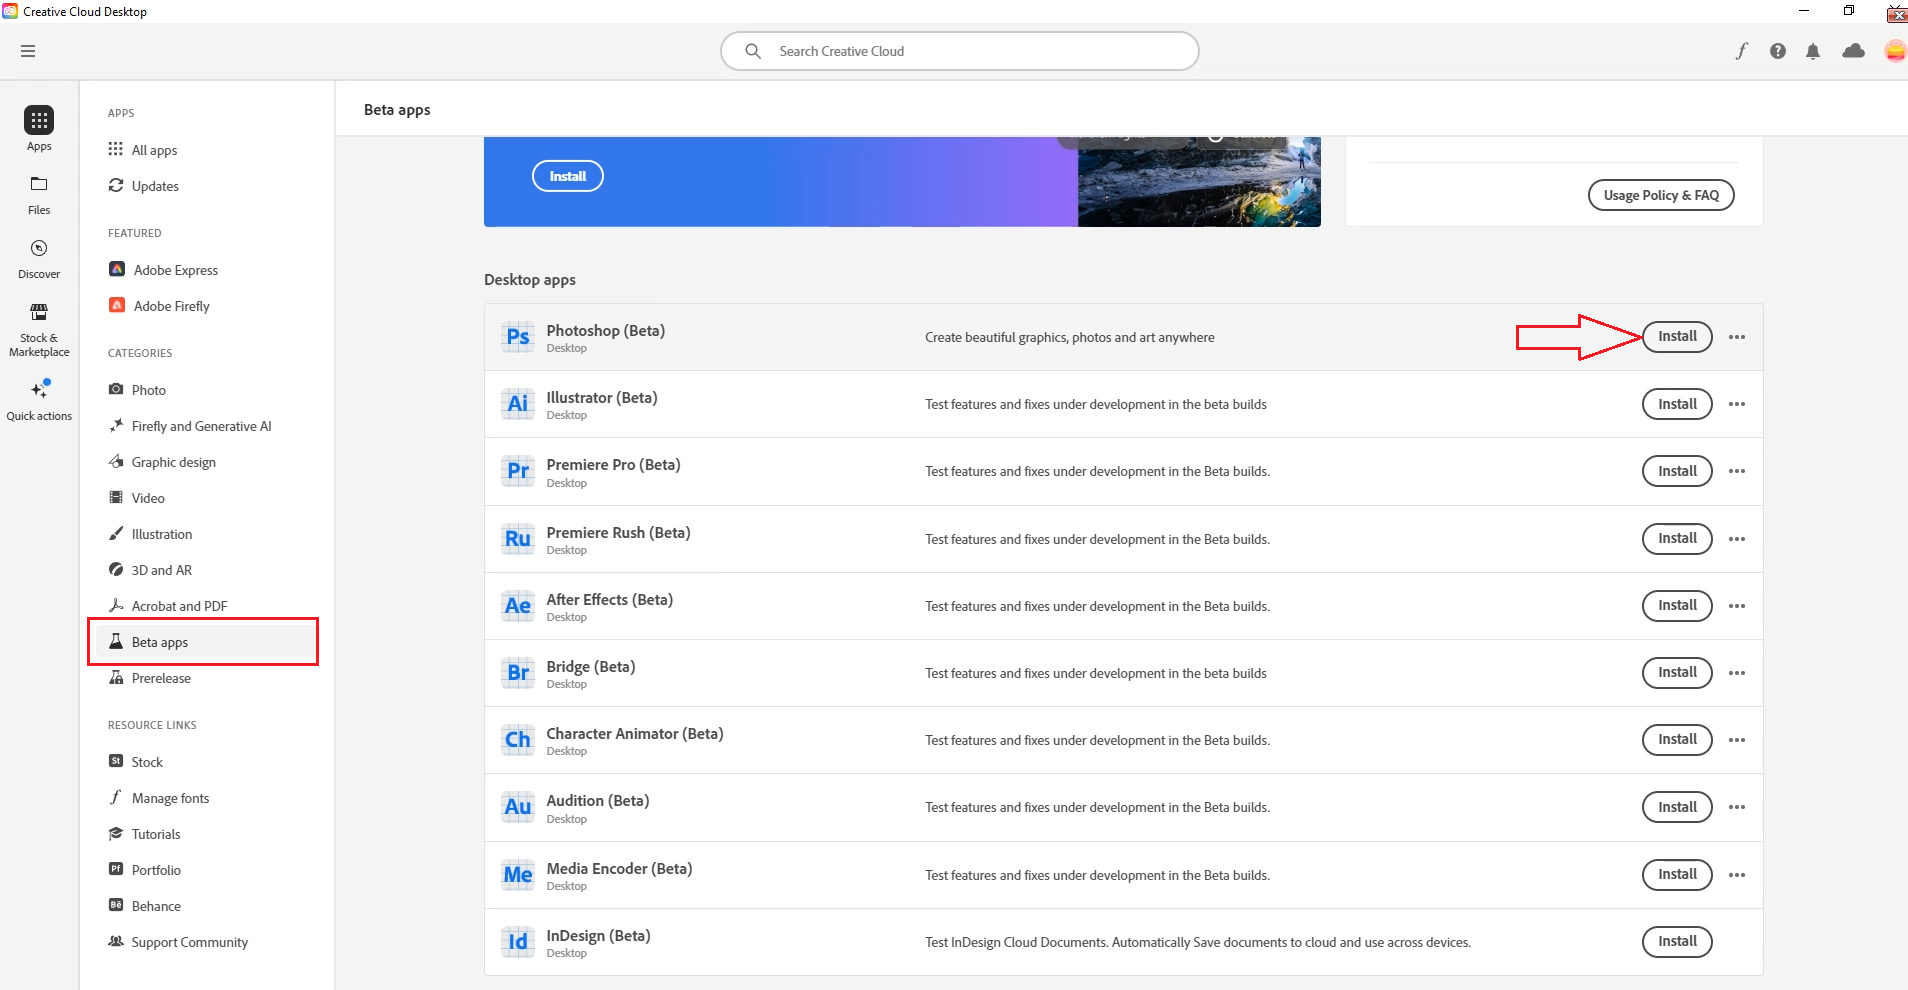The image size is (1908, 990).
Task: Click the After Effects (Beta) Ae icon
Action: click(x=518, y=606)
